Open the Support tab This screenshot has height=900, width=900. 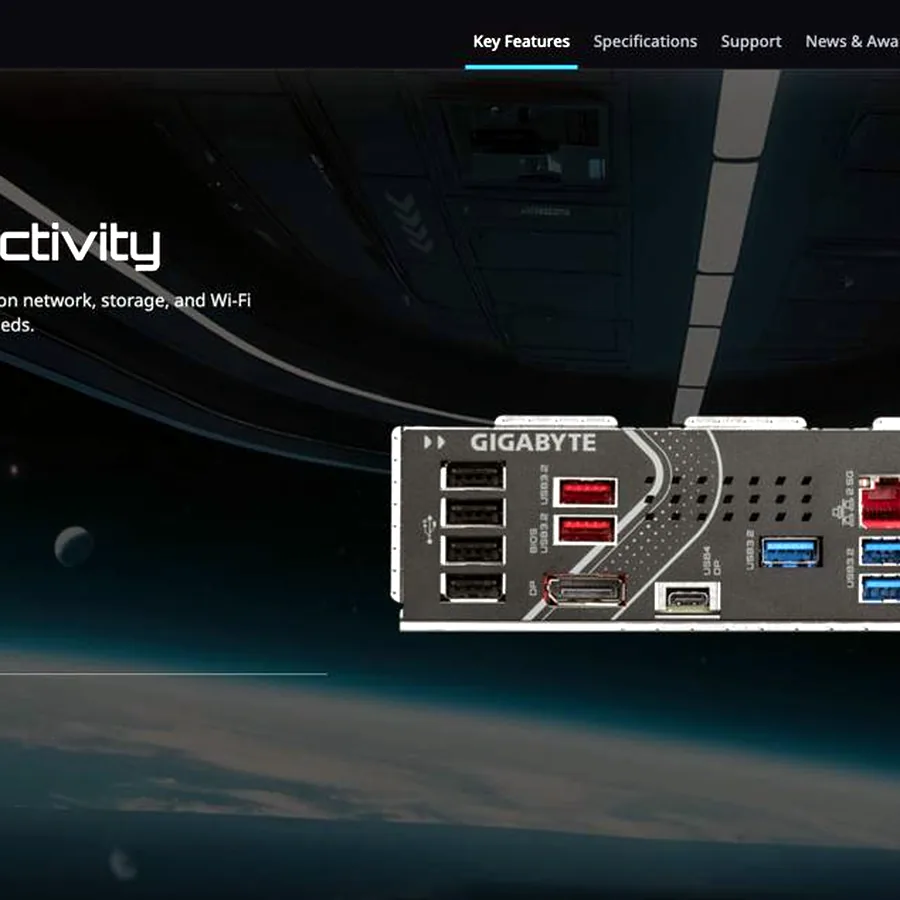(x=751, y=42)
